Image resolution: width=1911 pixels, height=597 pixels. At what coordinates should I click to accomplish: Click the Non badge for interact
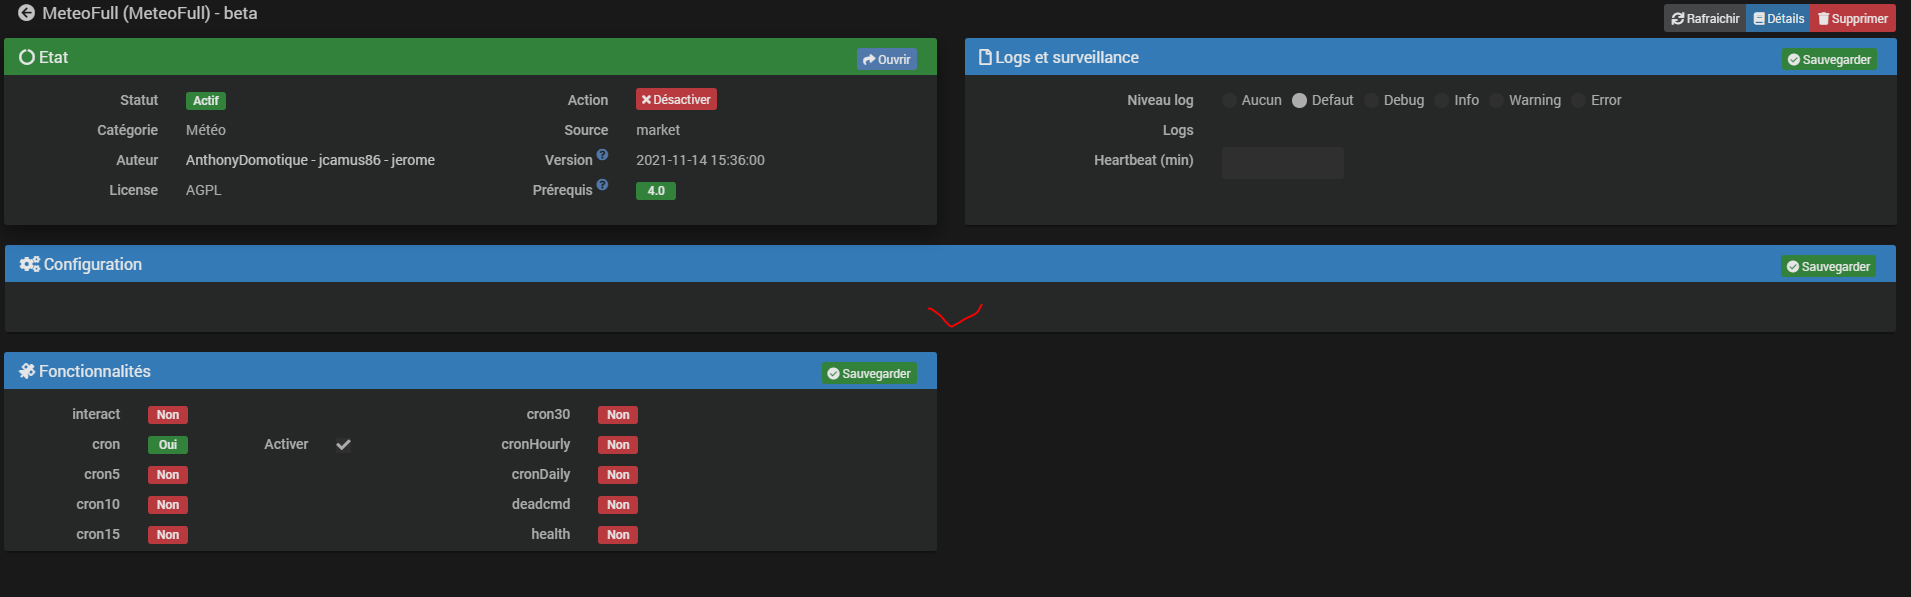pyautogui.click(x=168, y=414)
